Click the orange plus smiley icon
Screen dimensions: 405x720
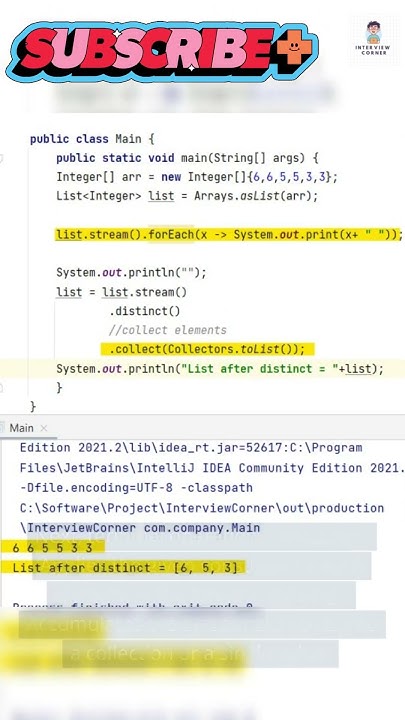click(x=294, y=47)
